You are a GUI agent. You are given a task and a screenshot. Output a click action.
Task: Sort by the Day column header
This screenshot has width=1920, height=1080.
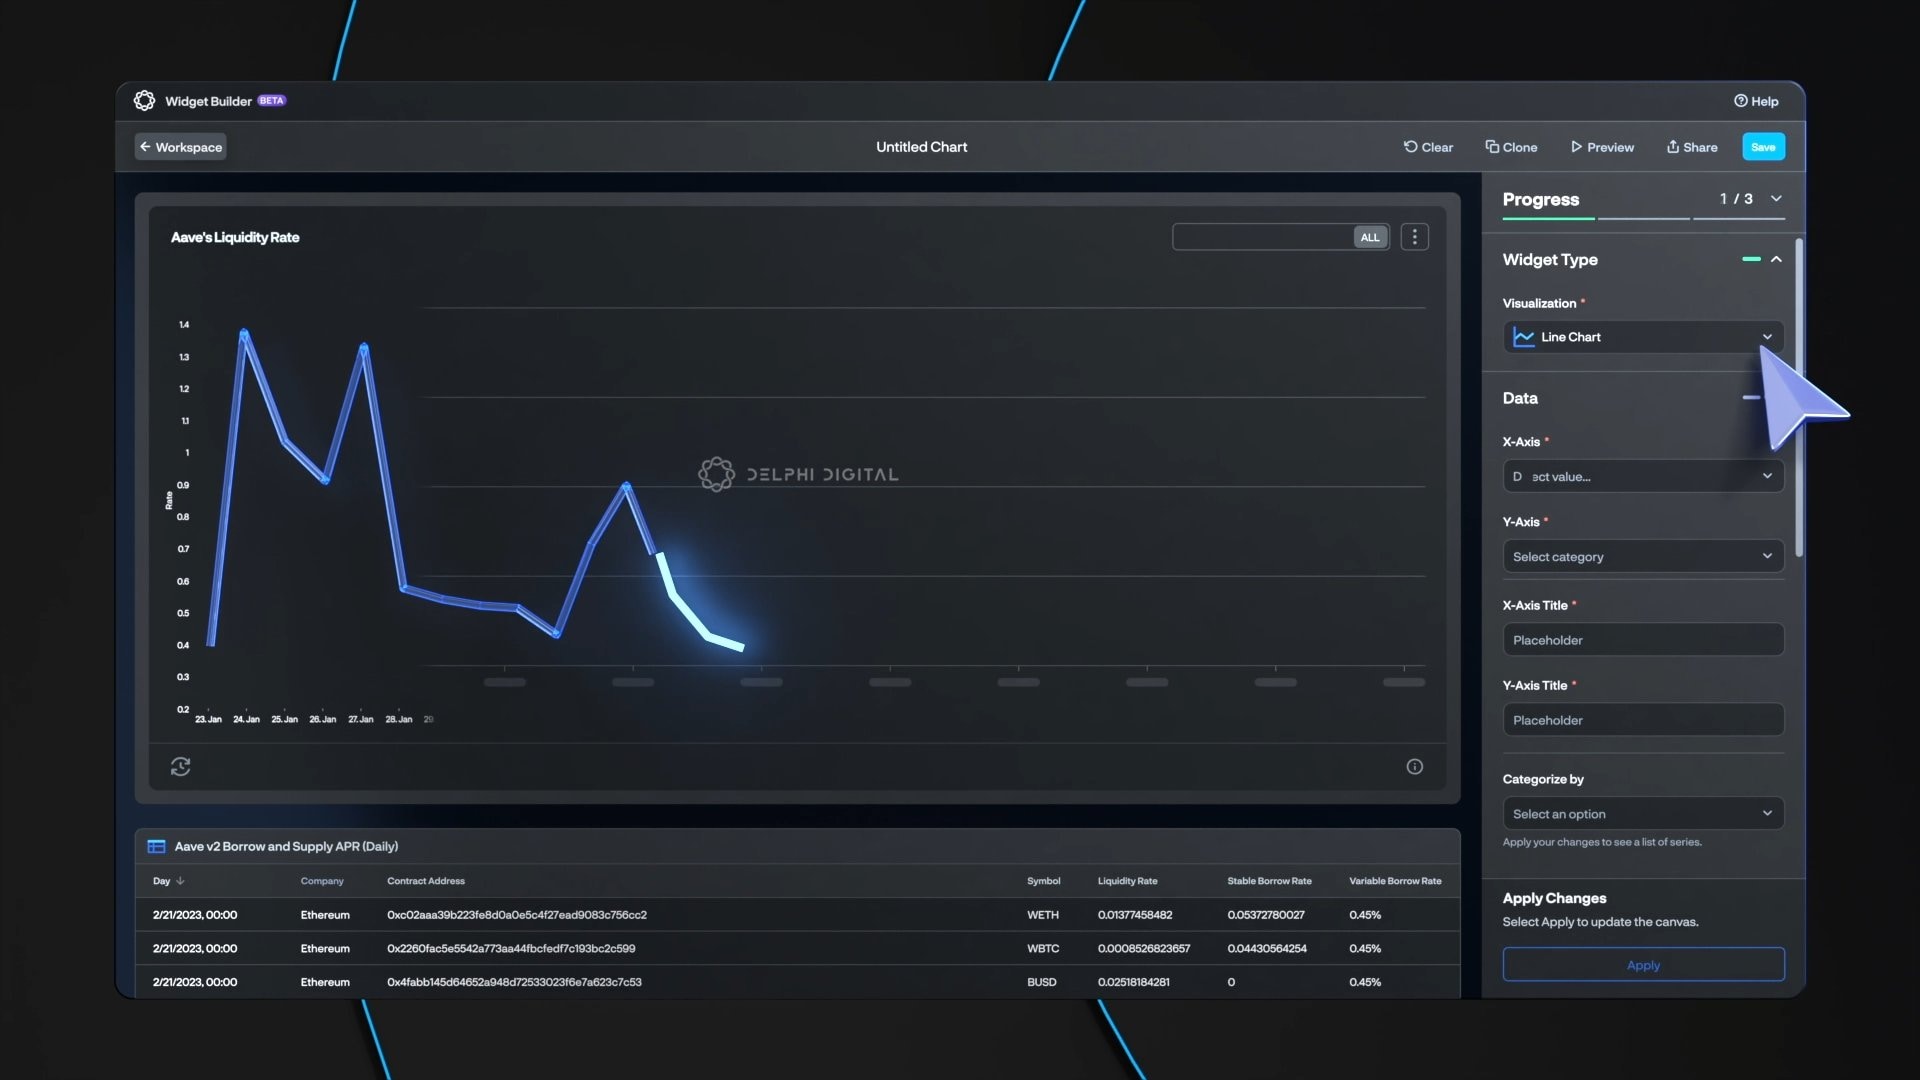pos(168,881)
